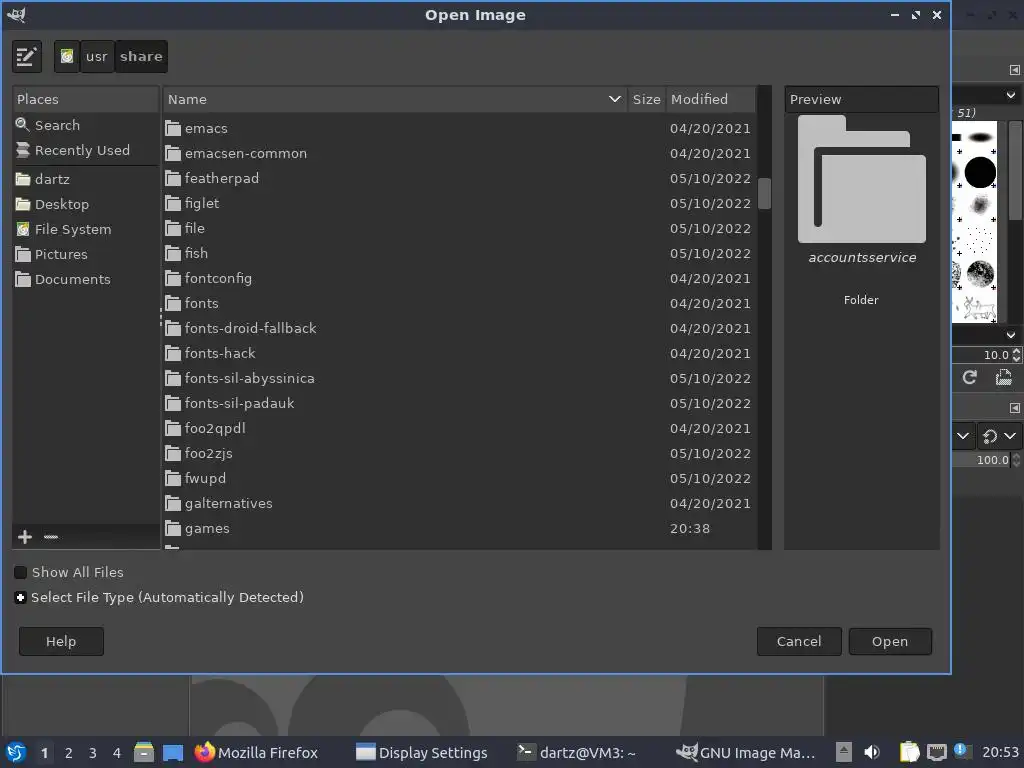Select the foo2qpdl folder
The image size is (1024, 768).
pyautogui.click(x=460, y=428)
